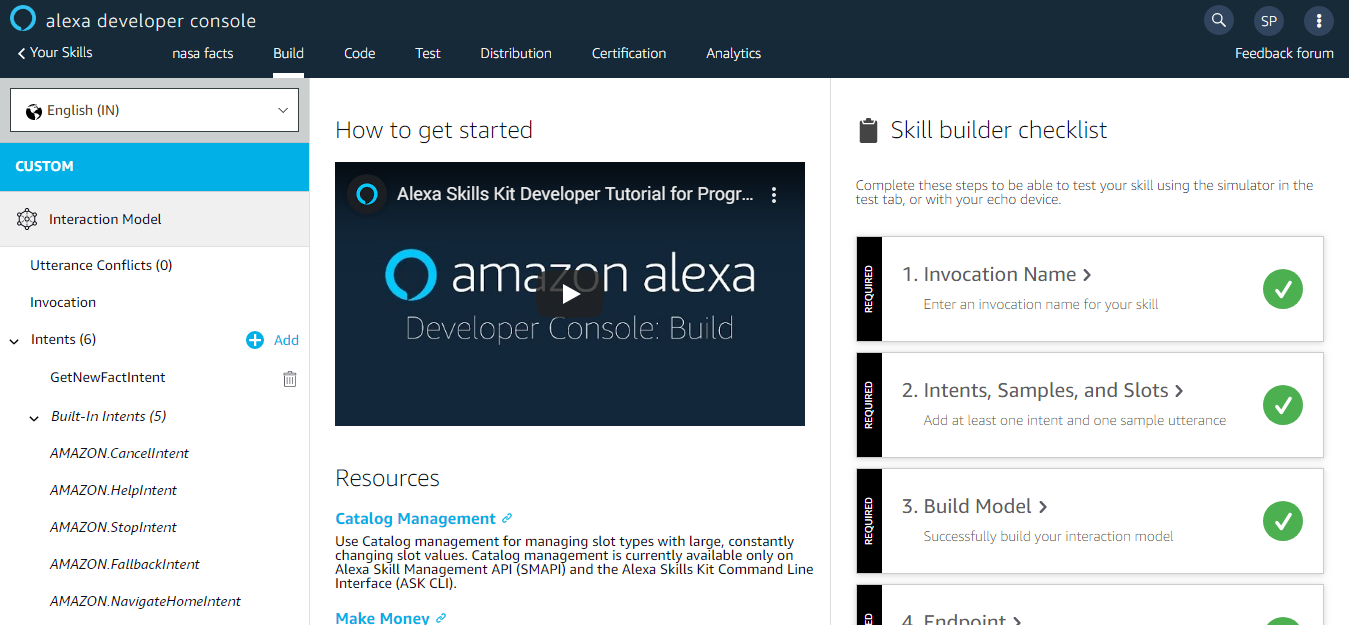Image resolution: width=1349 pixels, height=625 pixels.
Task: Click the How to get started heading
Action: pyautogui.click(x=434, y=130)
